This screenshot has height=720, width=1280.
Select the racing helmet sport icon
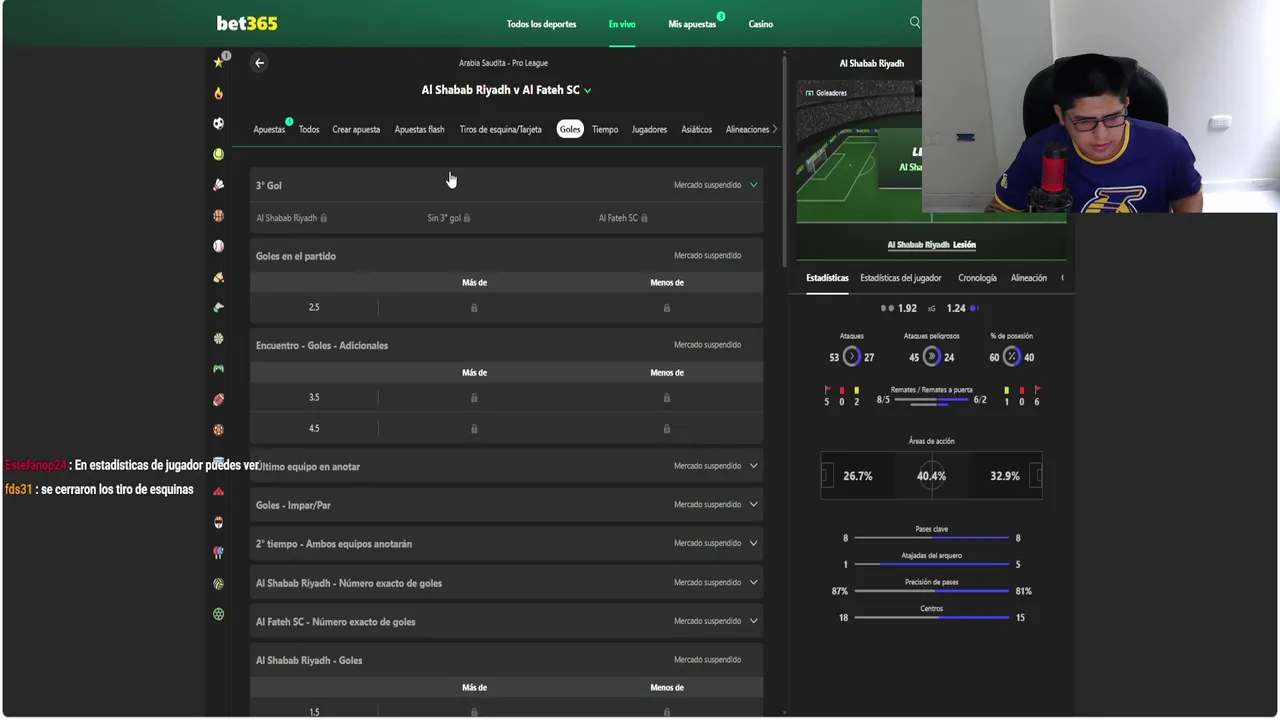(218, 522)
